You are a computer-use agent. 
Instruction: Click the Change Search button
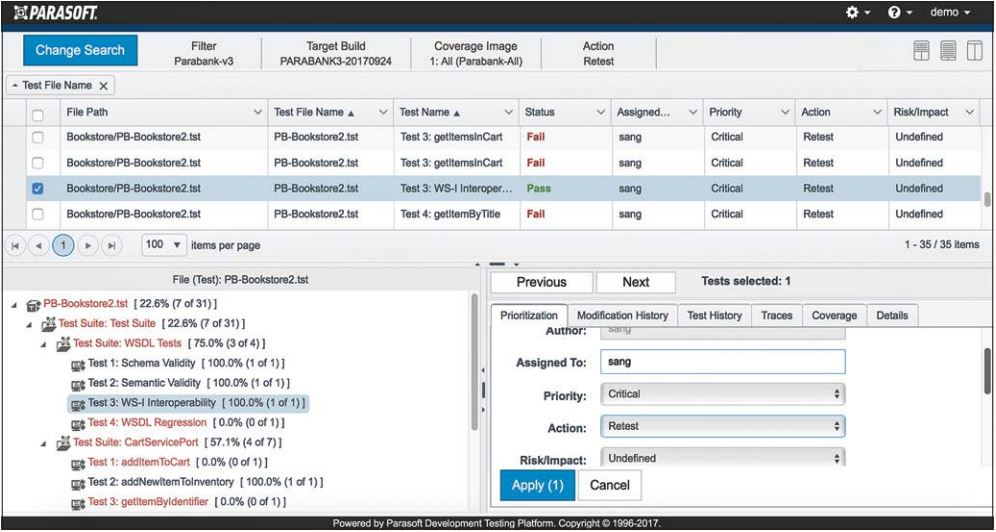click(x=80, y=50)
